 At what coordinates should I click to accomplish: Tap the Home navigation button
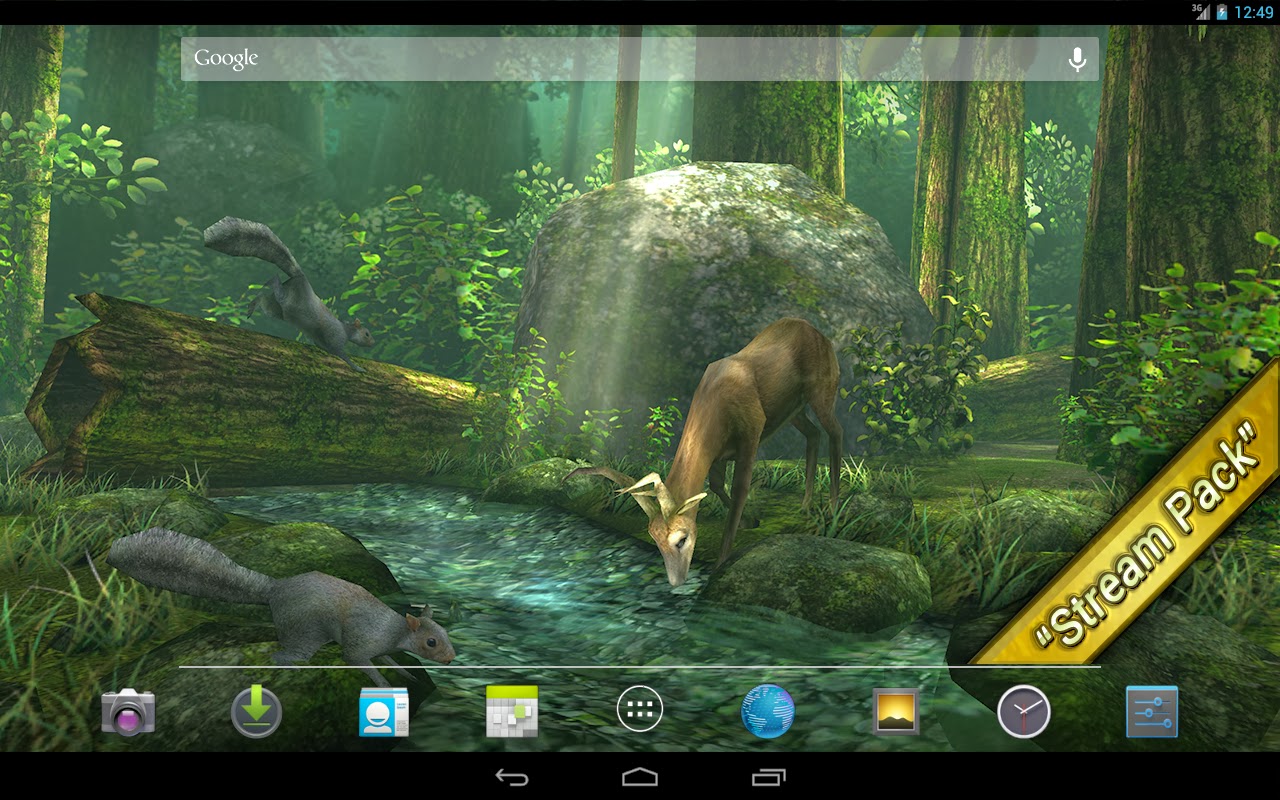click(x=640, y=777)
